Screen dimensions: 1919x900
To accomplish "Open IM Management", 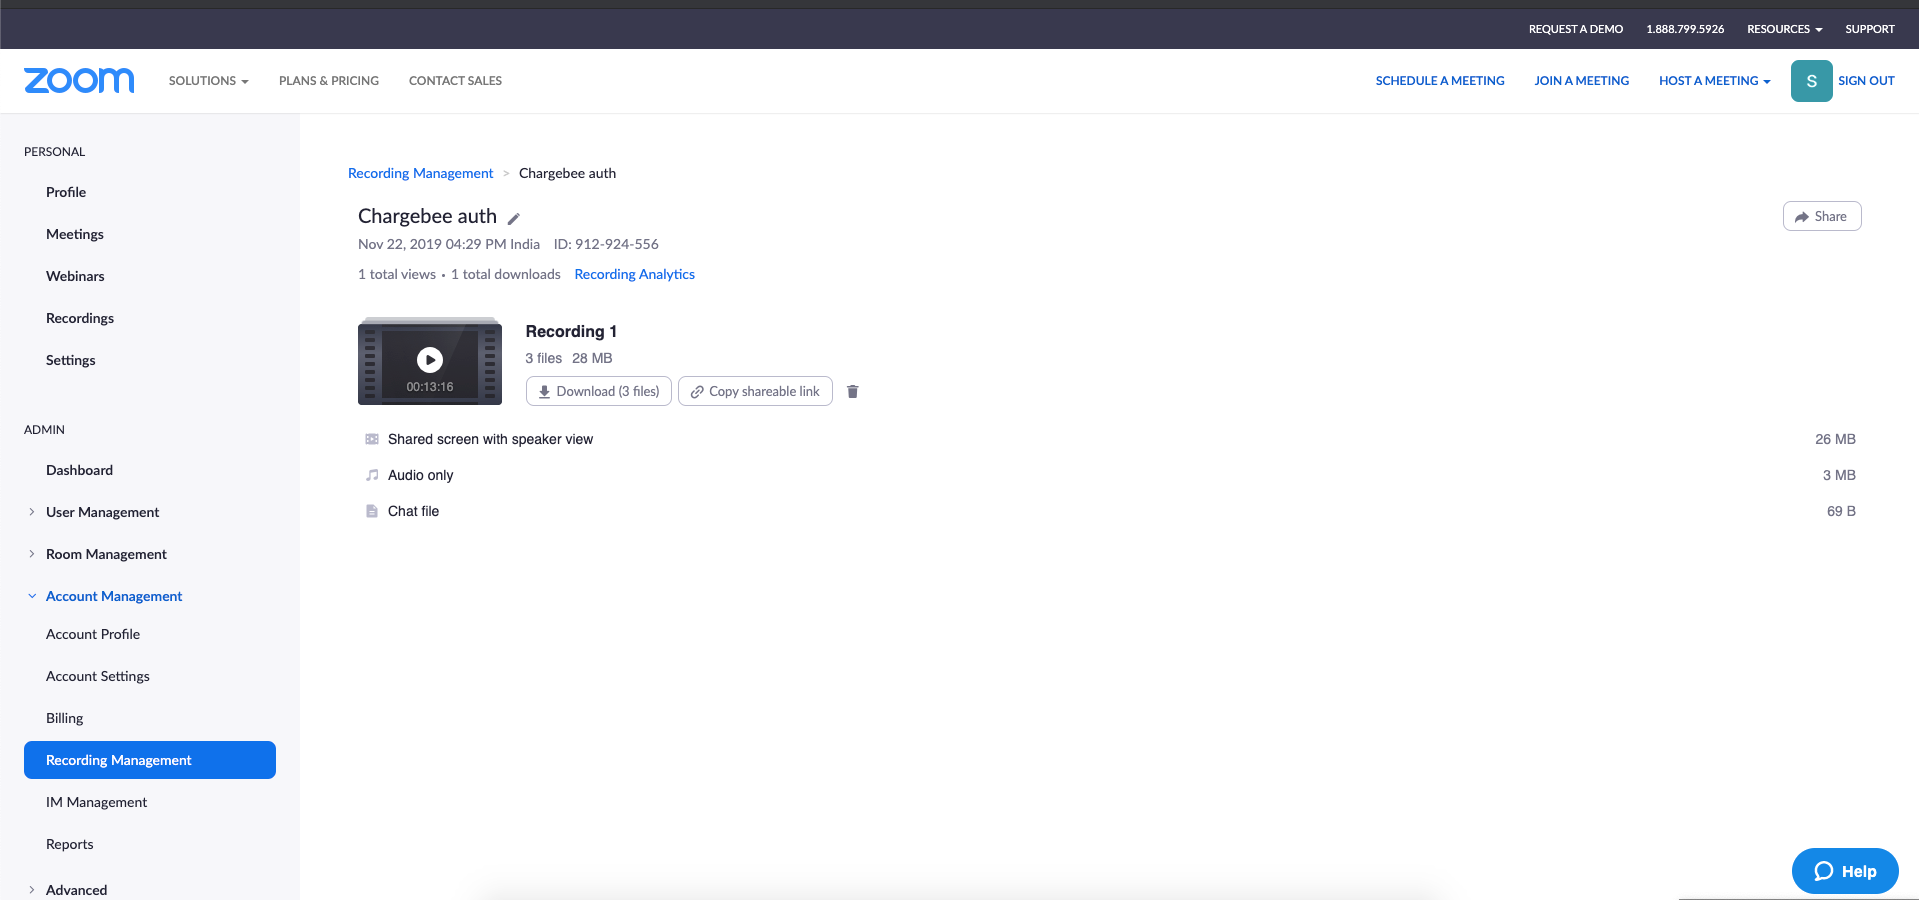I will tap(96, 802).
